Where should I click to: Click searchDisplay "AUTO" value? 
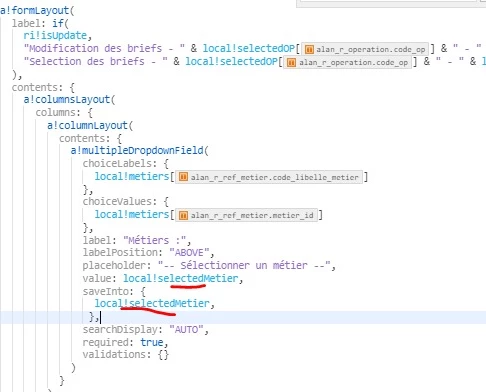pyautogui.click(x=187, y=330)
